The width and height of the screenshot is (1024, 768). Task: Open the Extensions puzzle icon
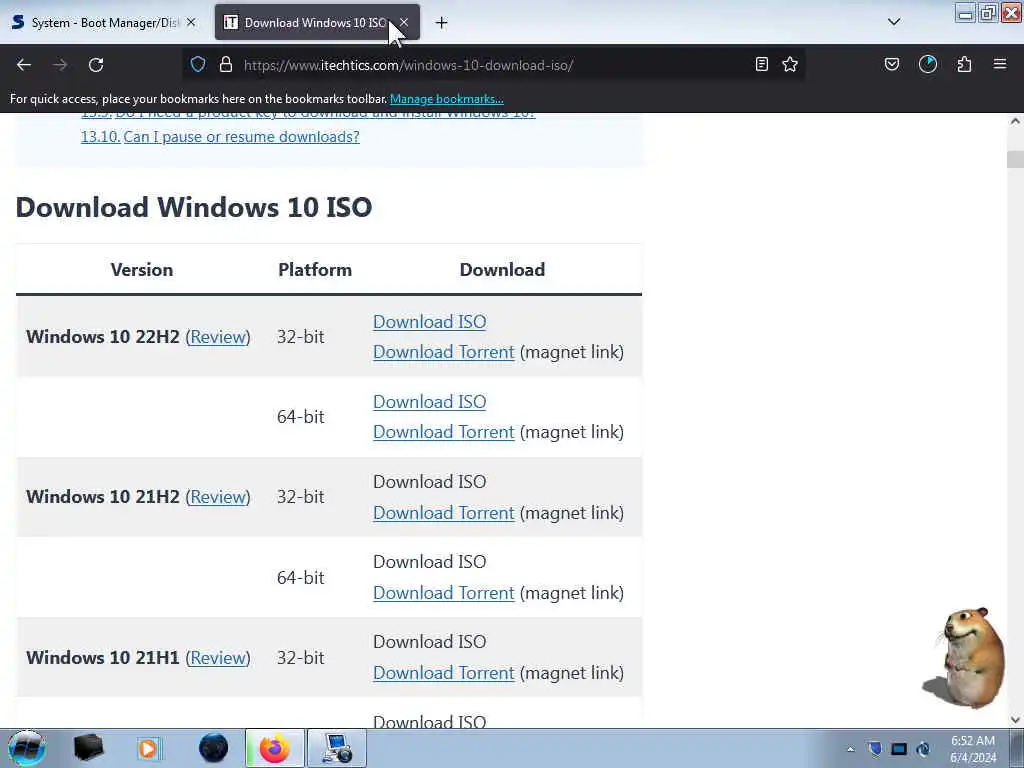[x=964, y=64]
